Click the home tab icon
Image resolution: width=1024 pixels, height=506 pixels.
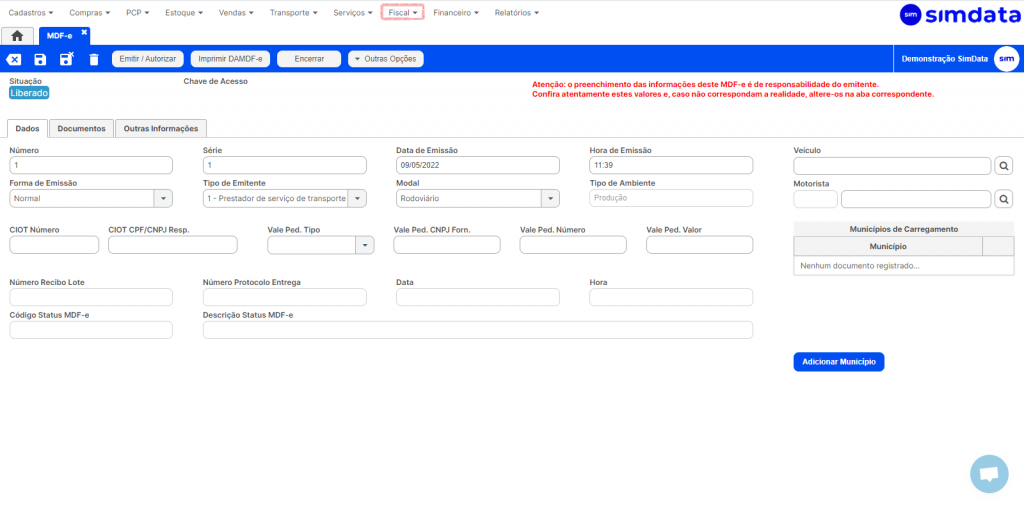pyautogui.click(x=17, y=35)
